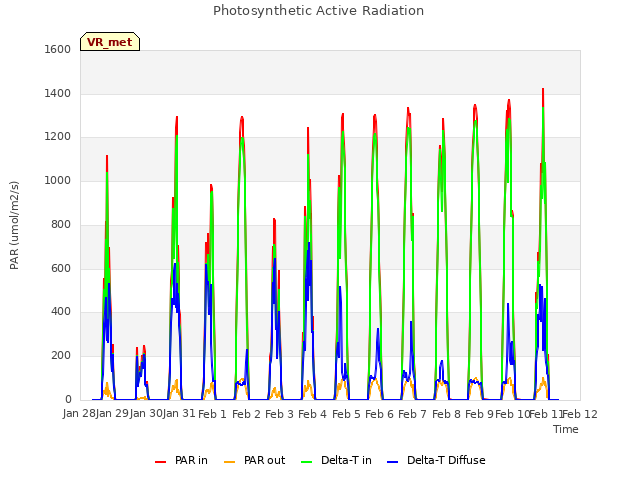Click the 1600 y-axis tick label
This screenshot has width=640, height=480.
[x=58, y=49]
